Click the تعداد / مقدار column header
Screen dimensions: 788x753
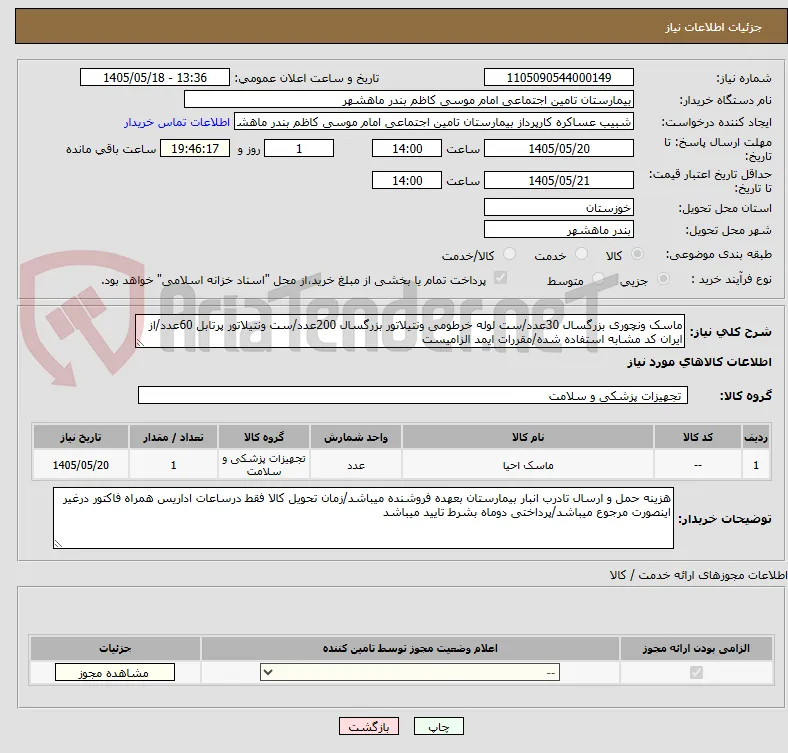[173, 437]
